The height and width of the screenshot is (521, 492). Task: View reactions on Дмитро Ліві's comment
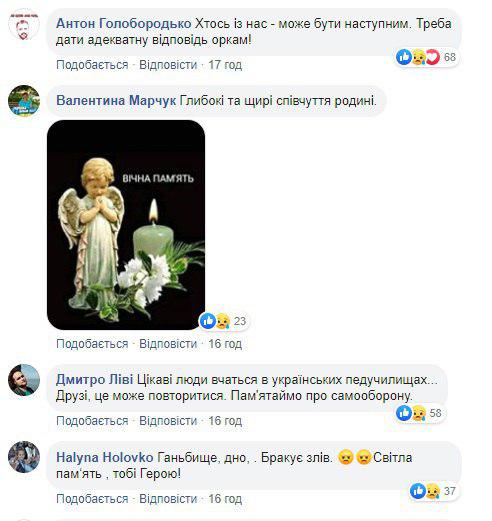[x=419, y=413]
